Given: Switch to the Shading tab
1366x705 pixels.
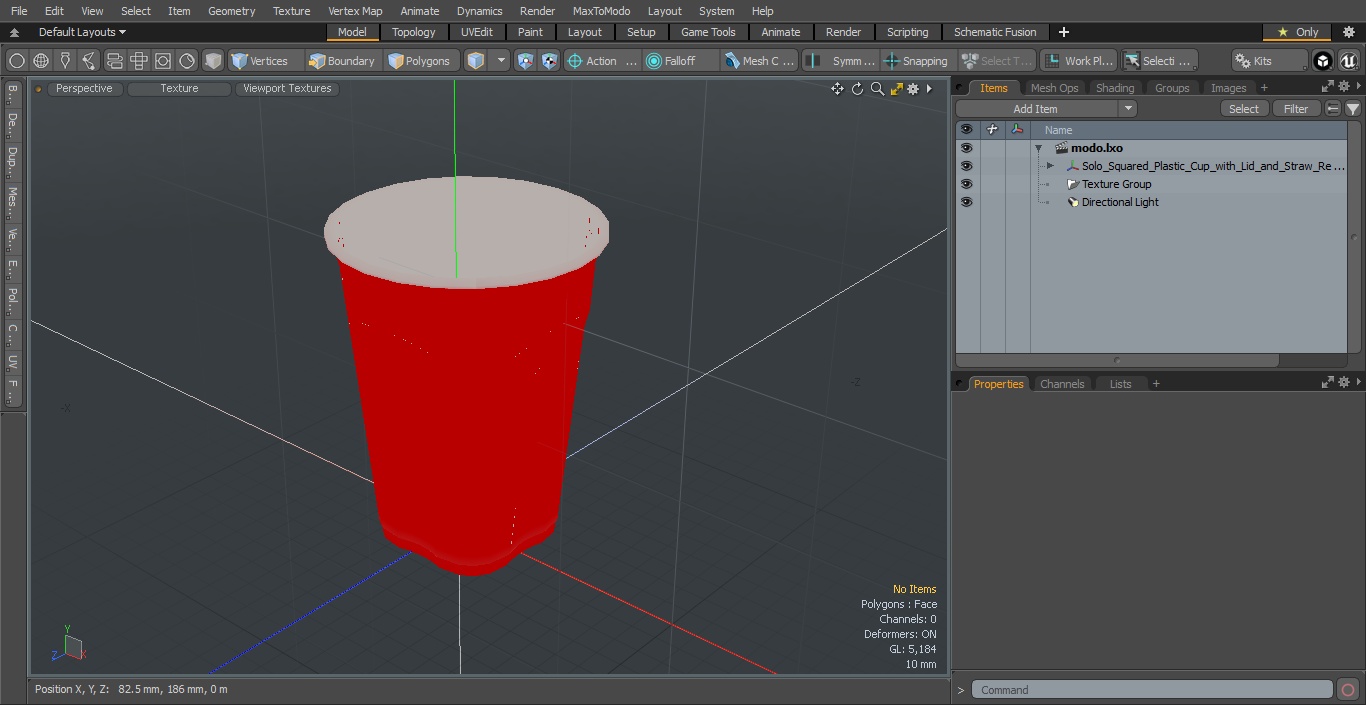Looking at the screenshot, I should point(1115,88).
